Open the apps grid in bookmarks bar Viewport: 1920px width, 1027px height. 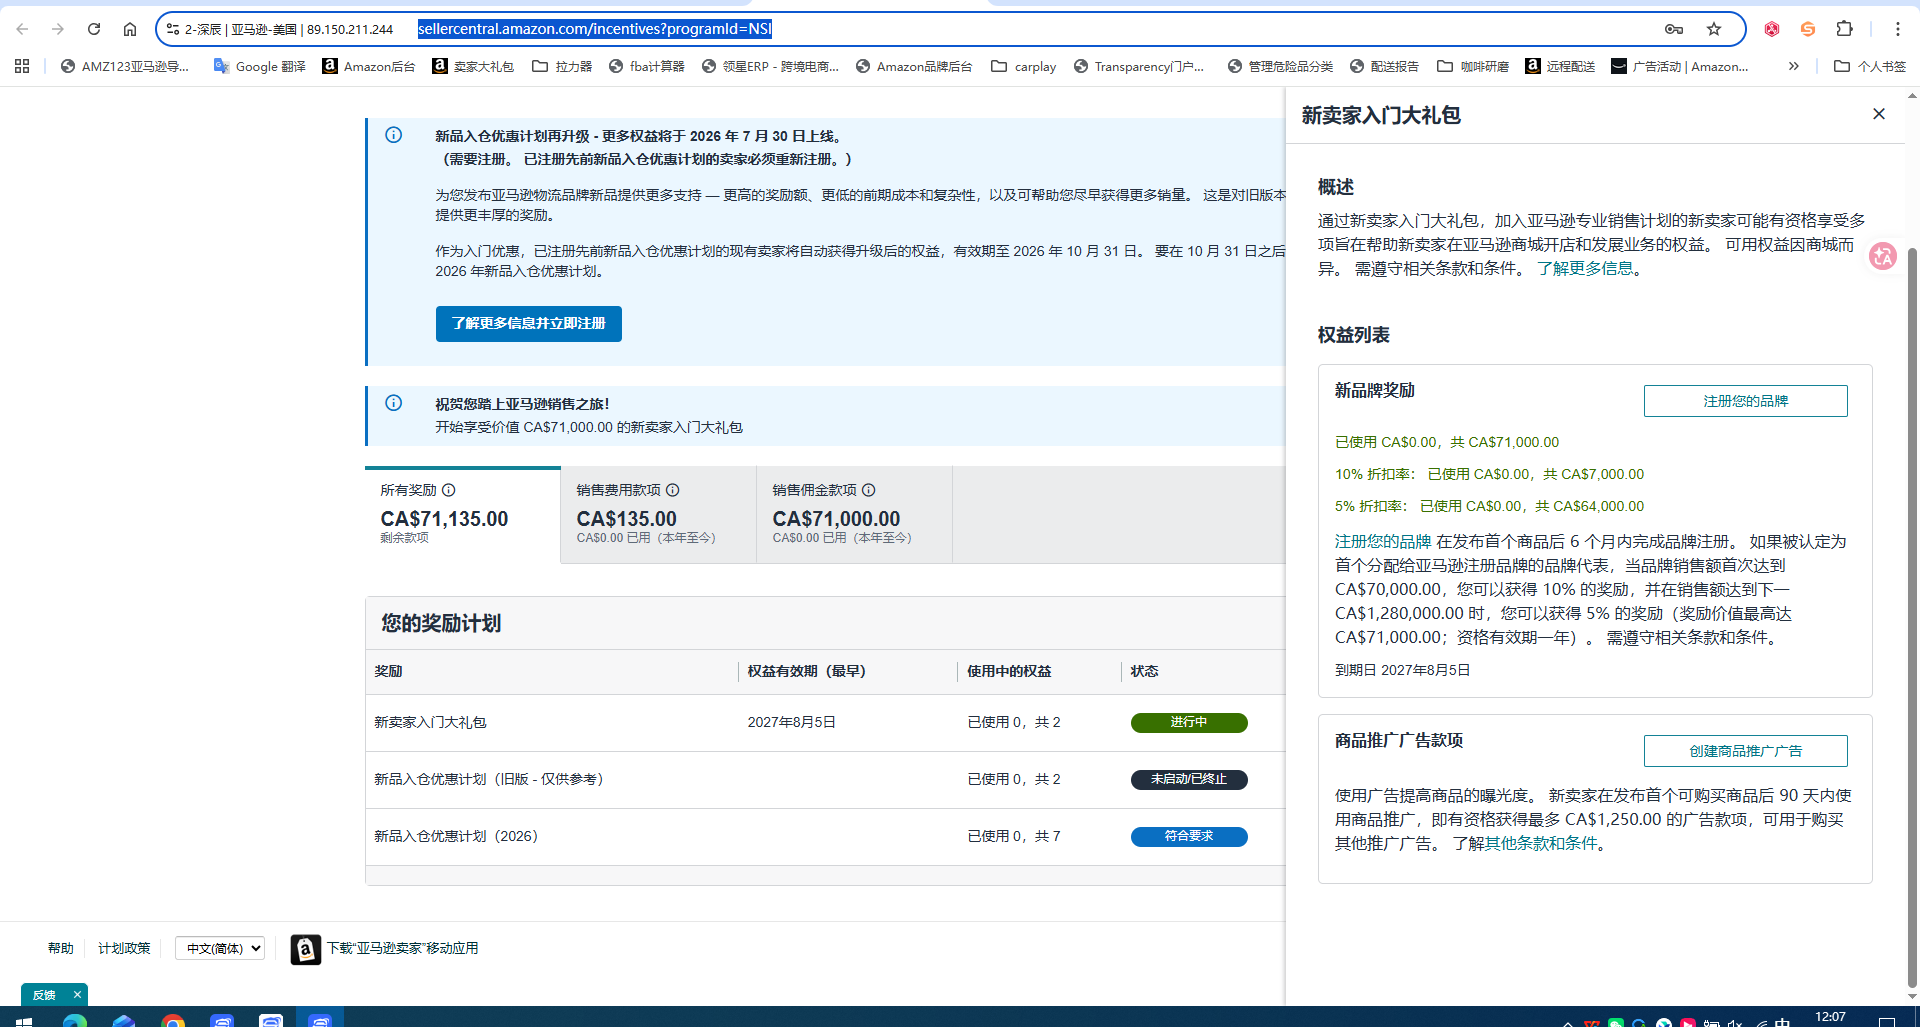pos(22,66)
